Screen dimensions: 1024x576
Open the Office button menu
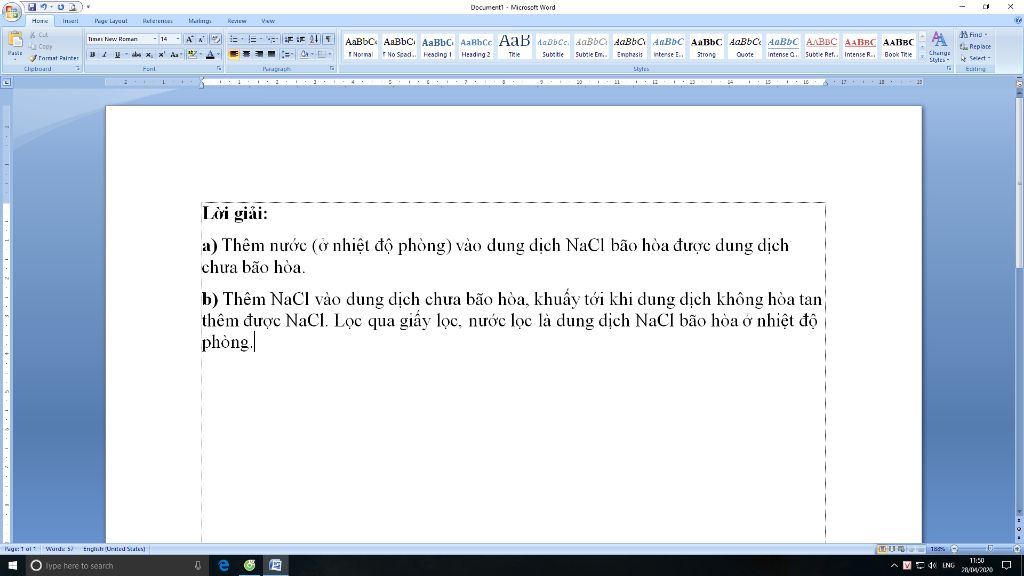(12, 11)
